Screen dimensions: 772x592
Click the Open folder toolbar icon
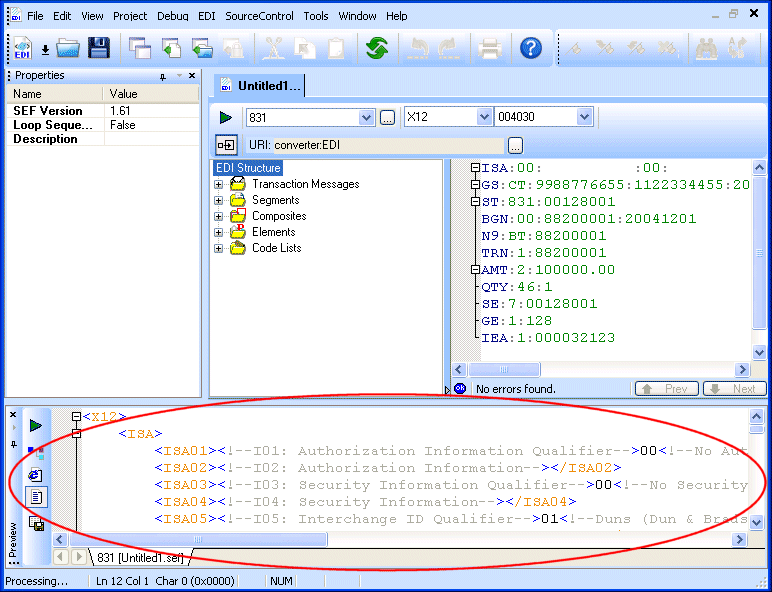click(68, 47)
